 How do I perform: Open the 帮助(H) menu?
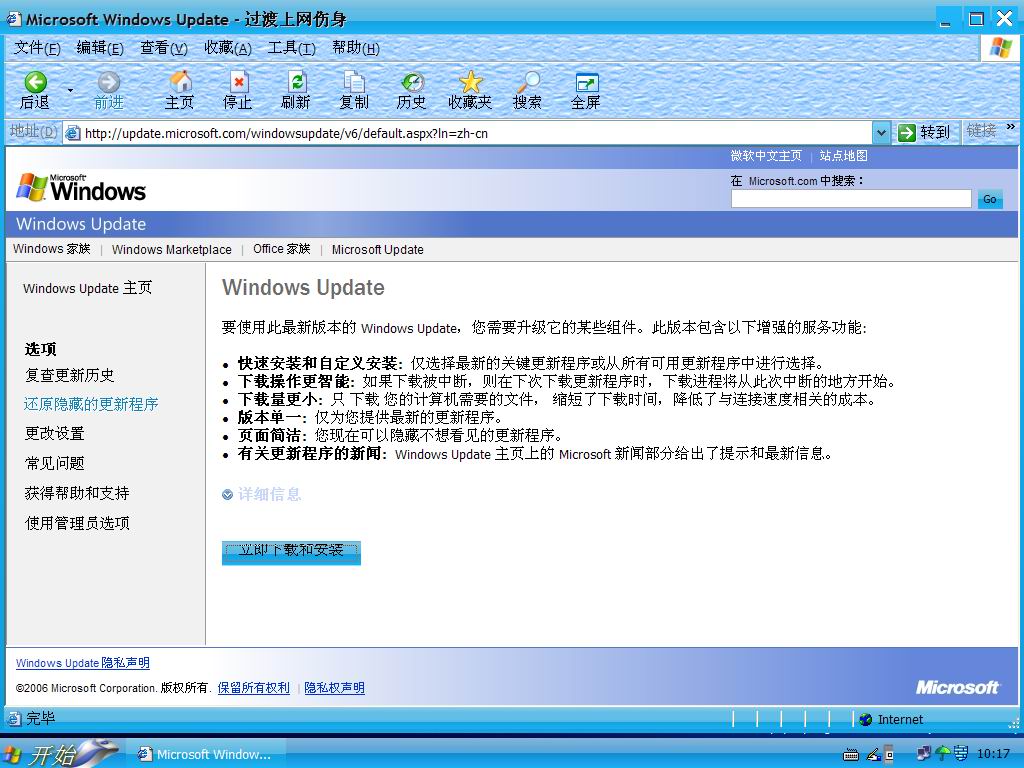(355, 48)
